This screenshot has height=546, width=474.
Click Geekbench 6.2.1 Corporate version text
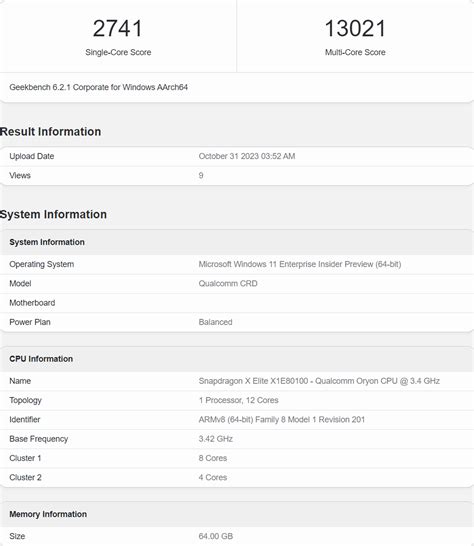click(99, 87)
